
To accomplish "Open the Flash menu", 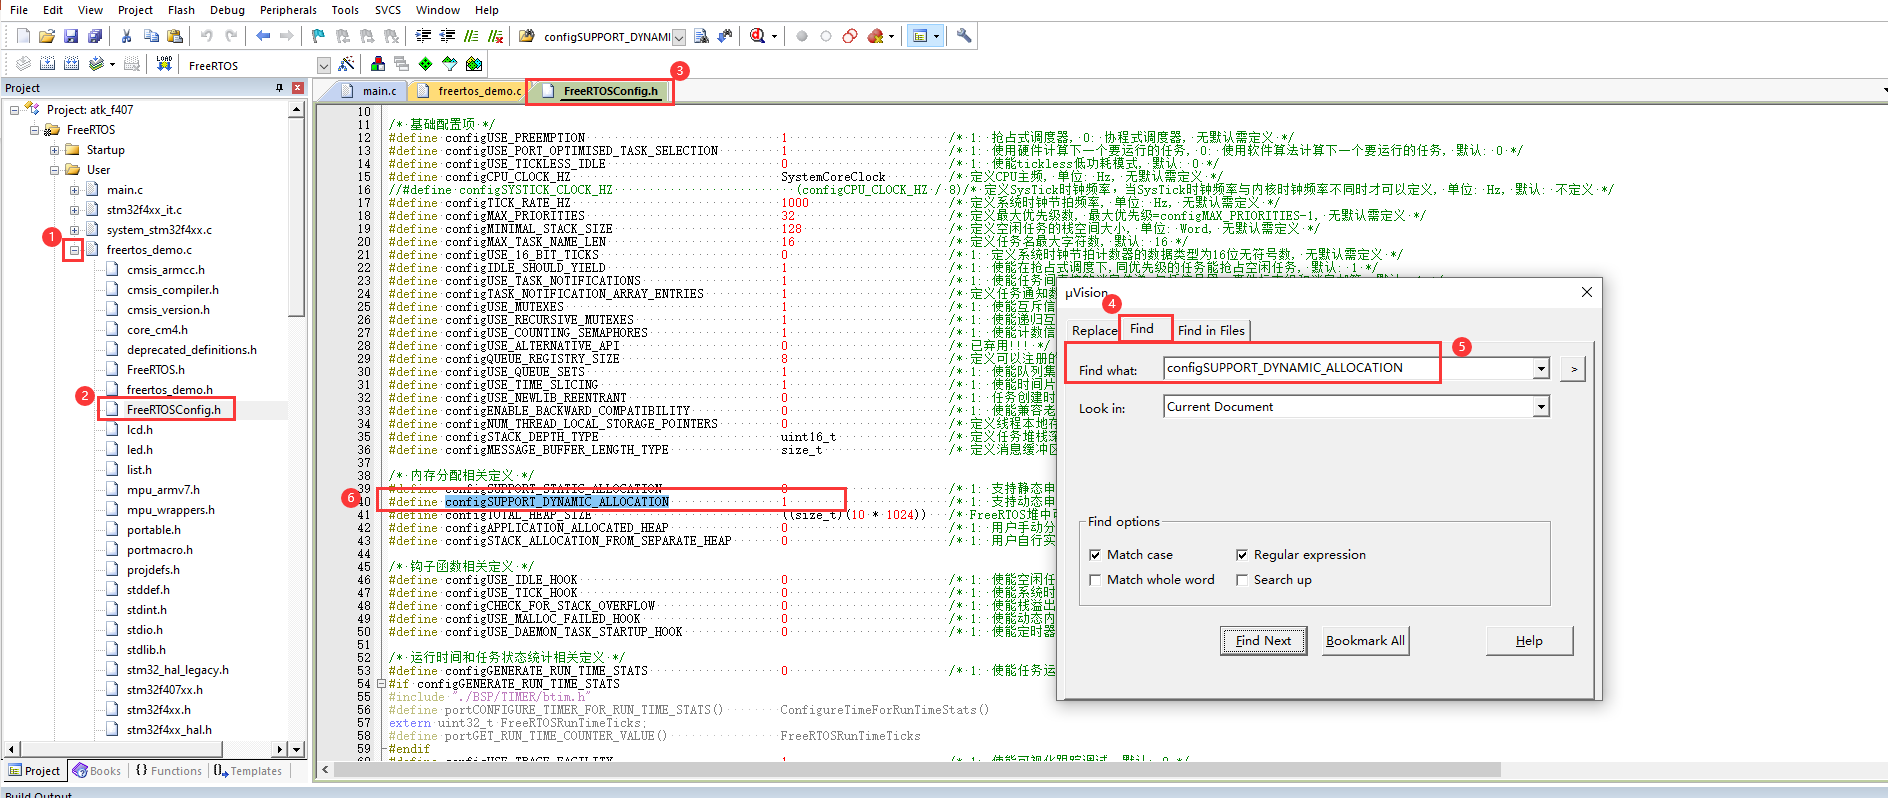I will point(181,10).
